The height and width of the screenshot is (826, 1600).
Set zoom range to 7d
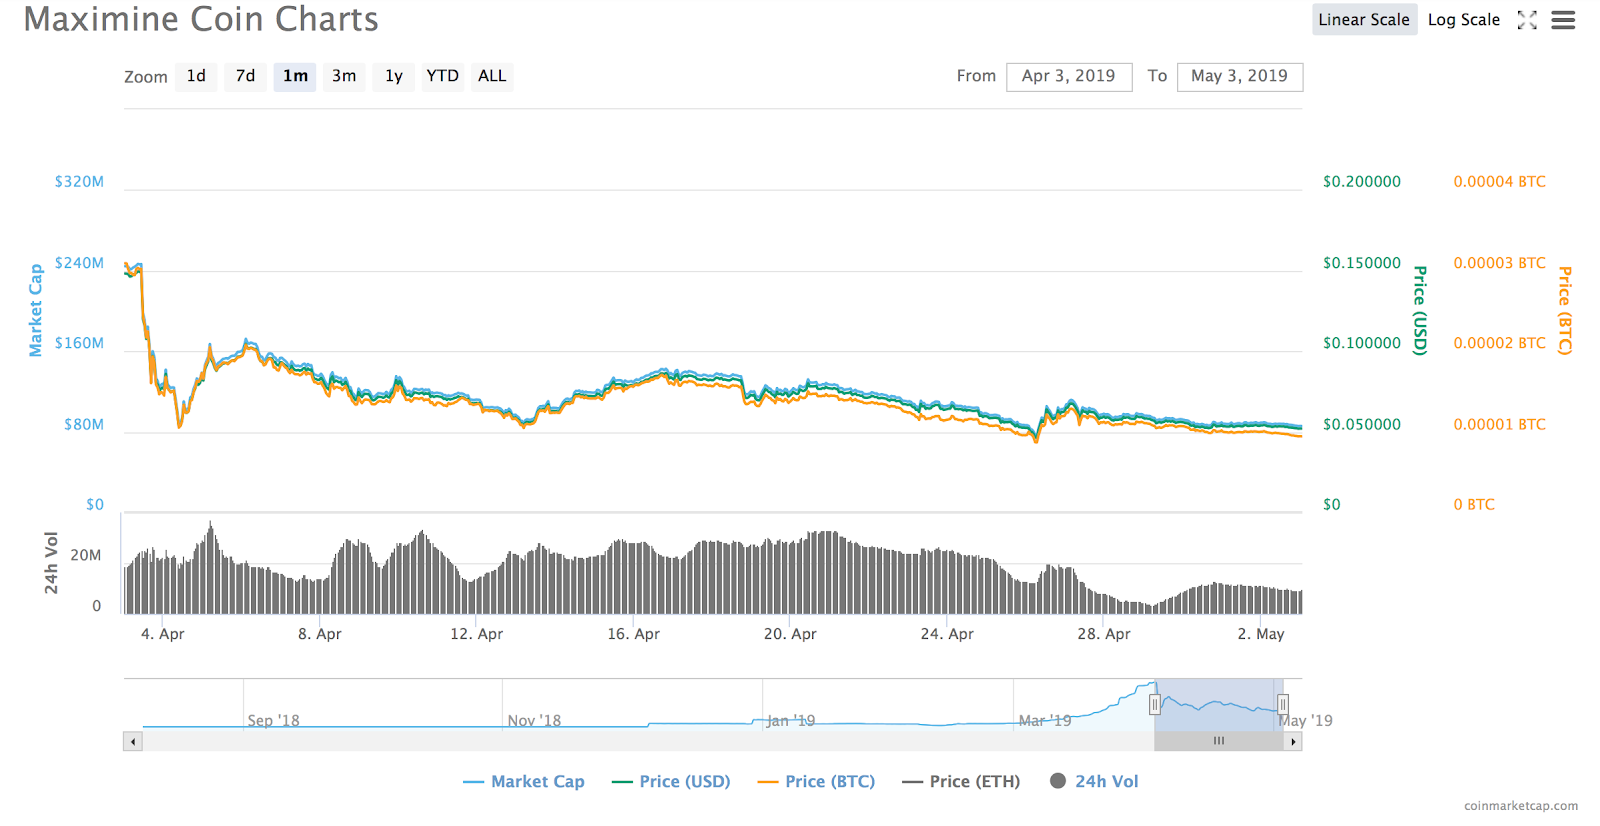point(245,76)
